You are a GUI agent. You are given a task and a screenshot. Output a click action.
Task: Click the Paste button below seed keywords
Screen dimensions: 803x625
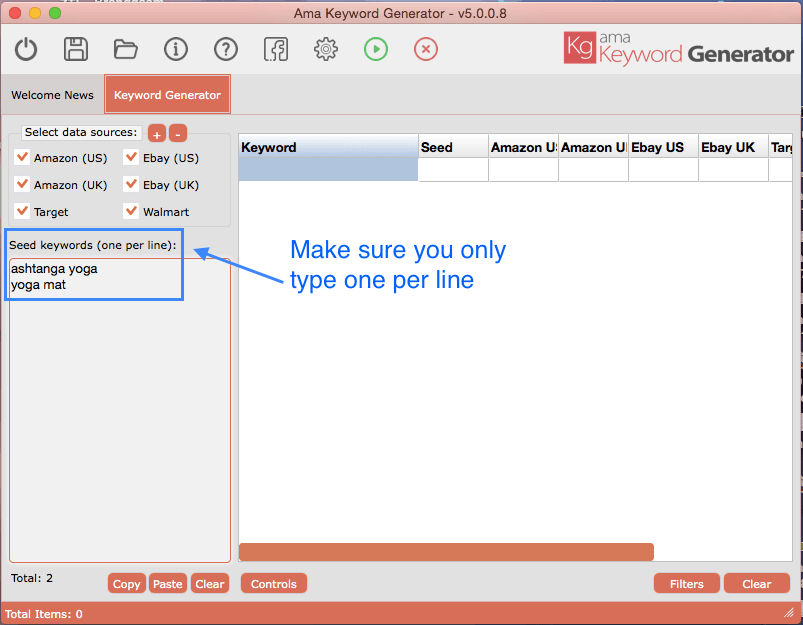point(167,584)
